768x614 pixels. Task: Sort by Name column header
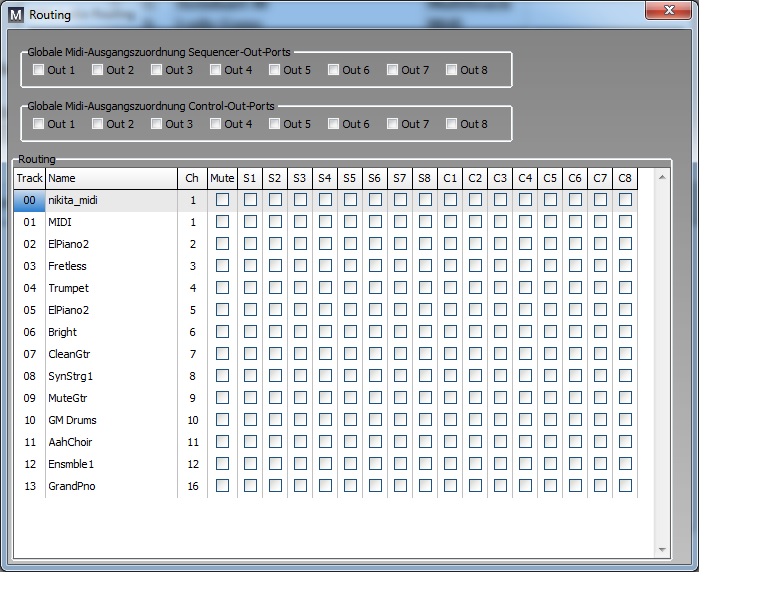[x=111, y=178]
